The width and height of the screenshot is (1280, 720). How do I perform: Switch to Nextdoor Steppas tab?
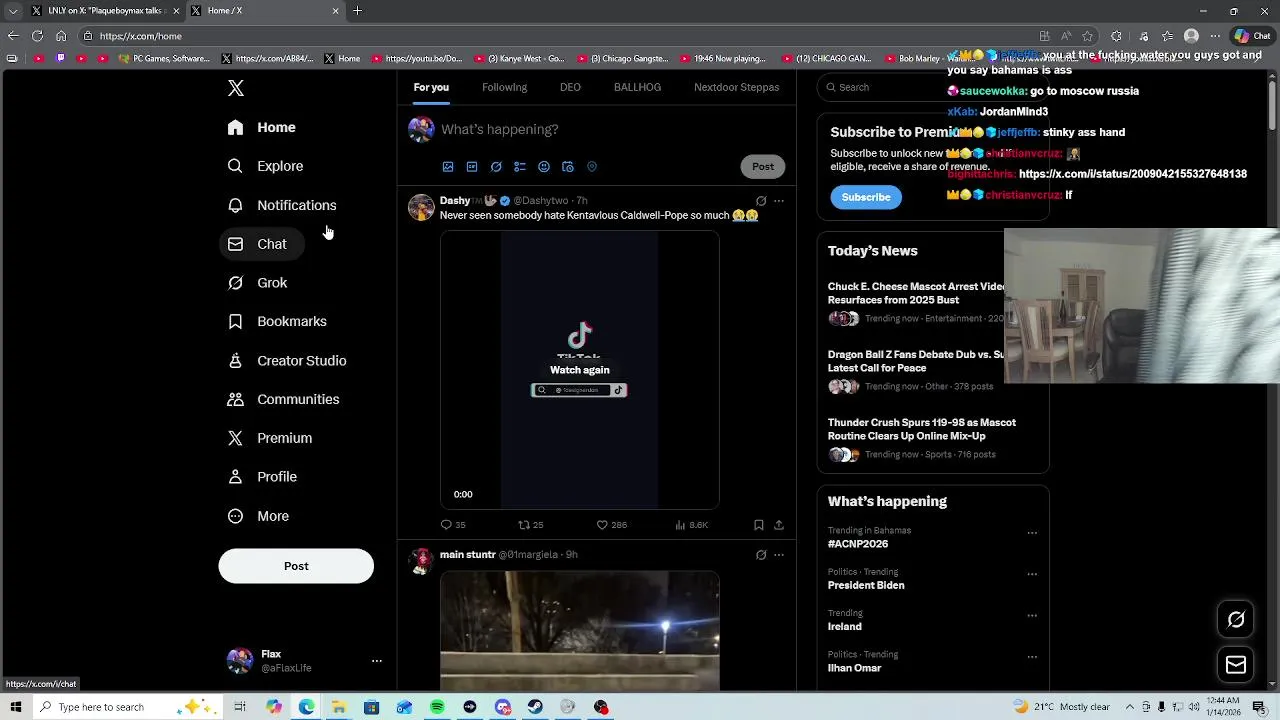pos(737,87)
